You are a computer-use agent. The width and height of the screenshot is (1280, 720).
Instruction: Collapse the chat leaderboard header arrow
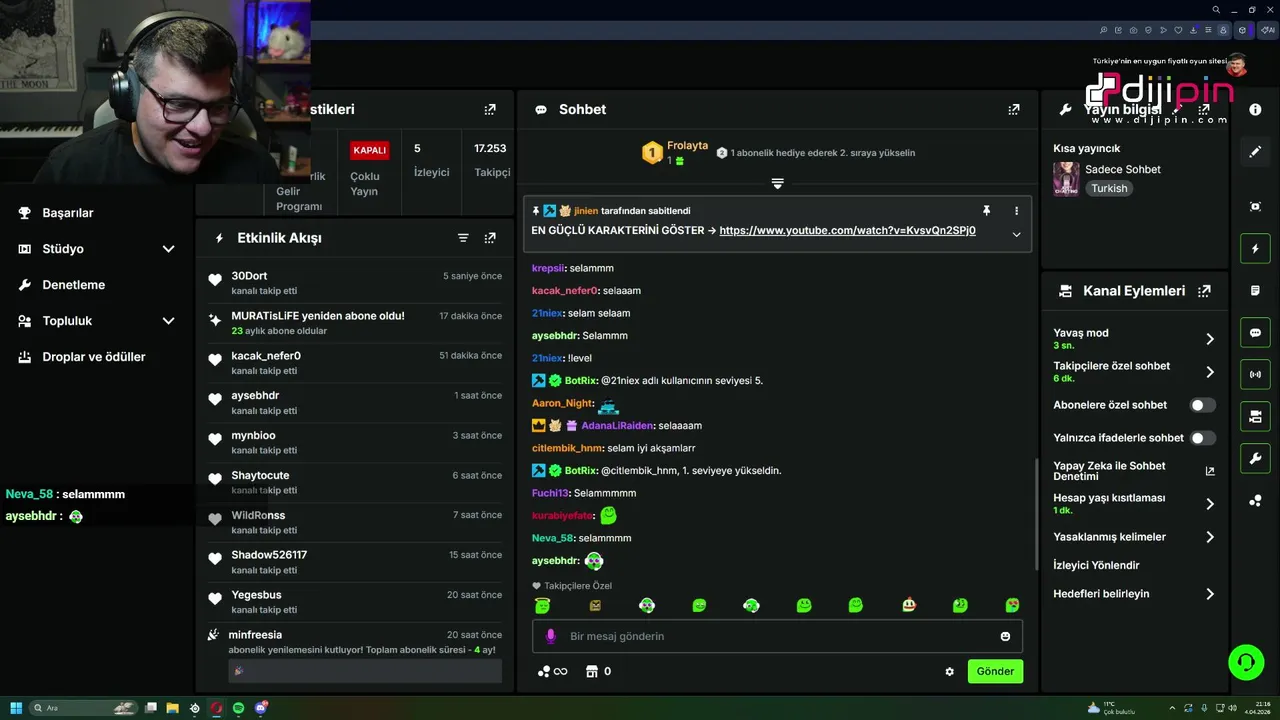777,184
